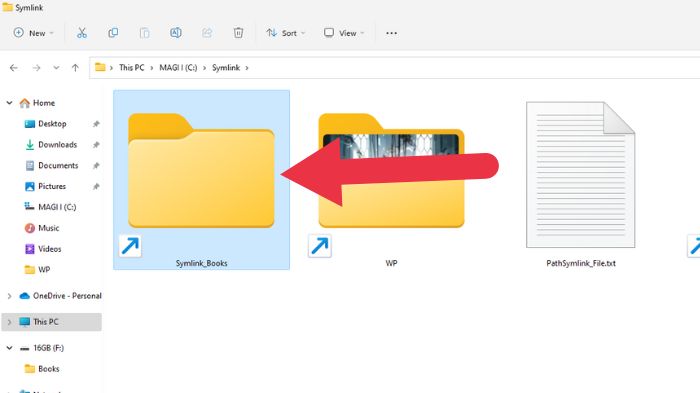
Task: Open Videos in sidebar
Action: tap(50, 249)
